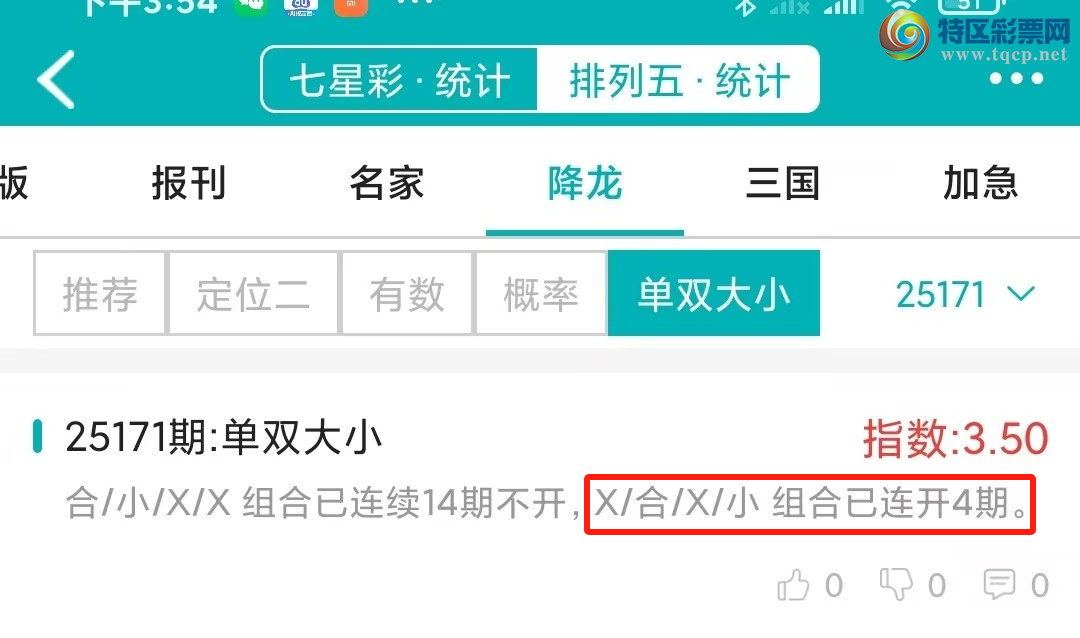
Task: Switch to 排列五·统计 toggle
Action: click(678, 79)
